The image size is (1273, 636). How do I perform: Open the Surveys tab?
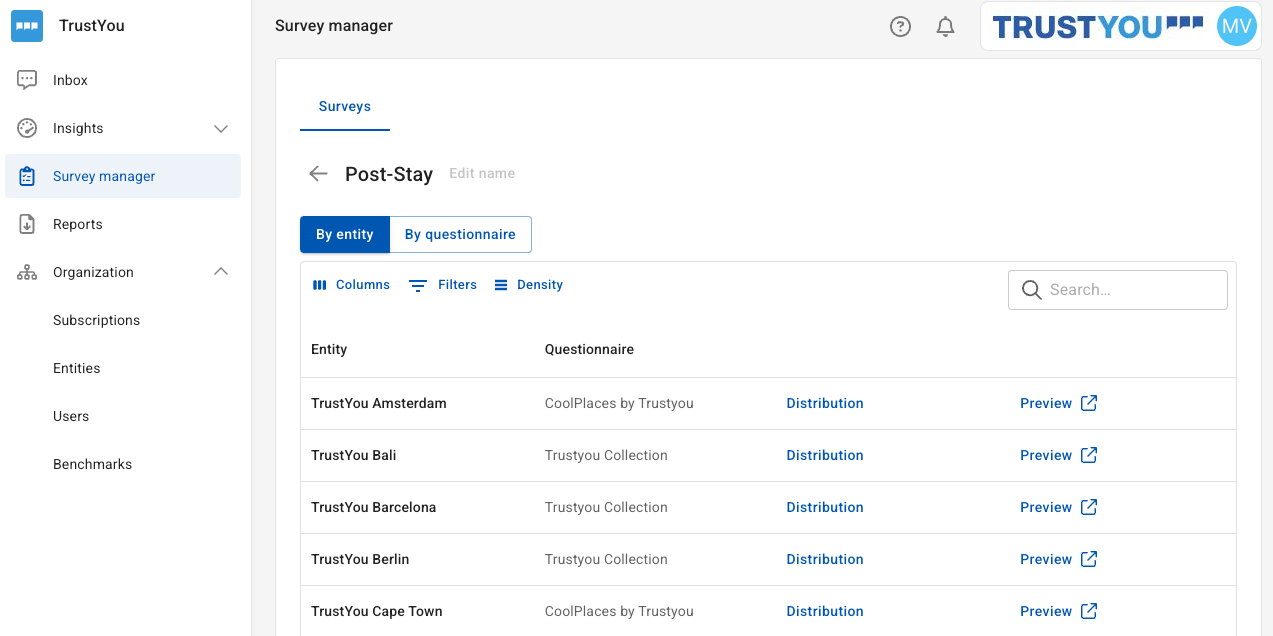(x=345, y=107)
